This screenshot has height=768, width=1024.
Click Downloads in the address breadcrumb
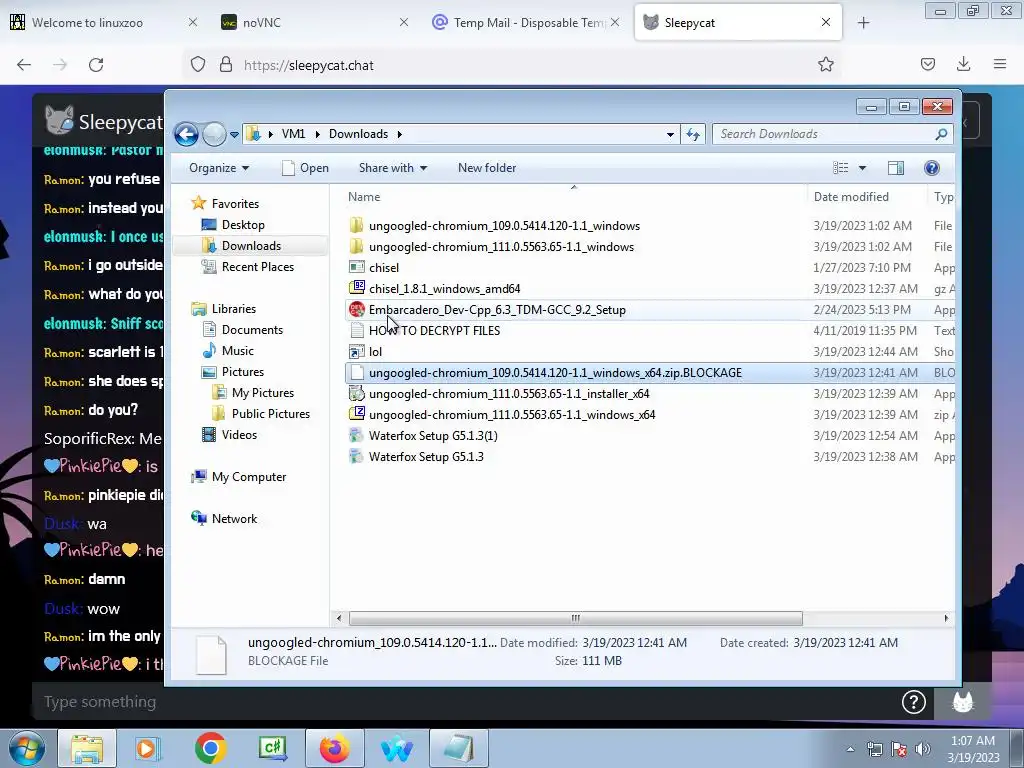point(359,134)
